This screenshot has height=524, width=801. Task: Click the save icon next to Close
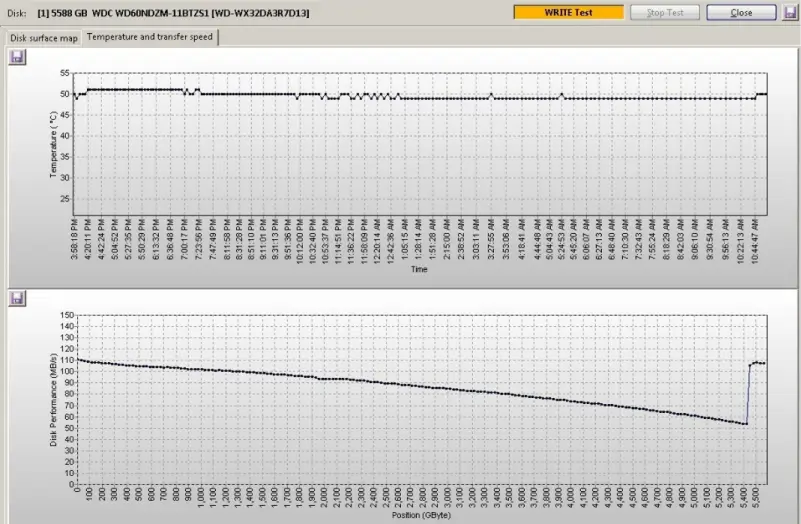tap(790, 13)
